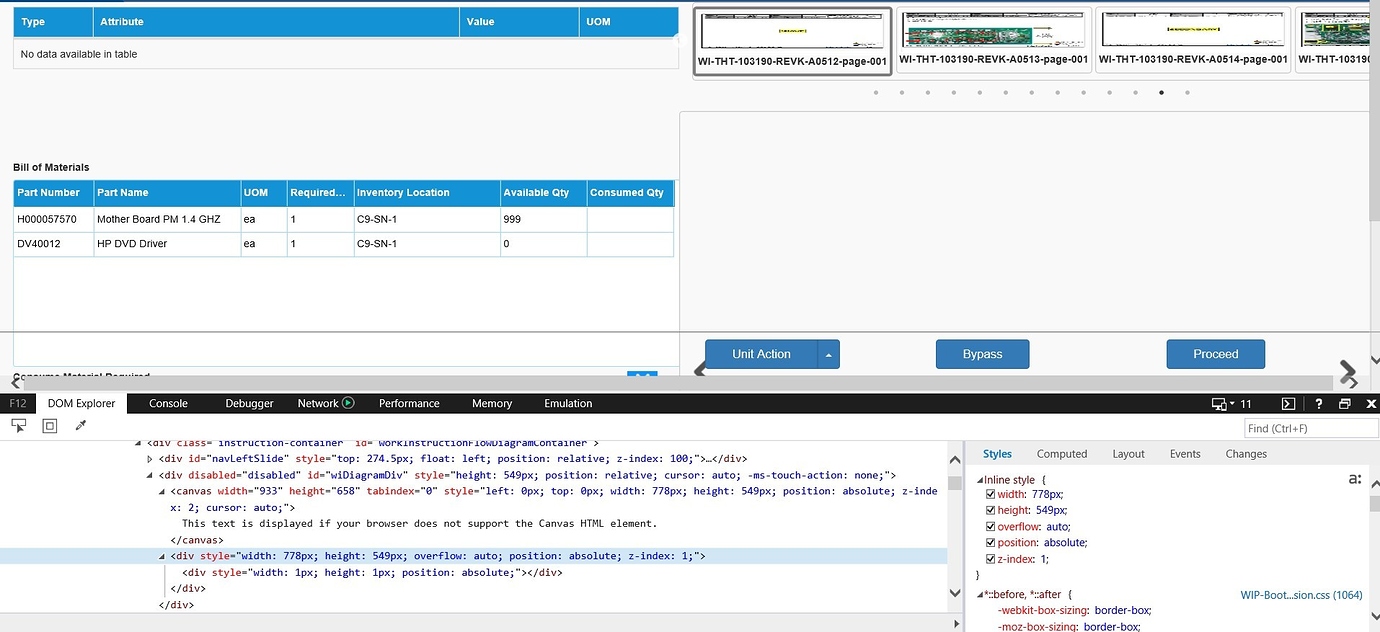Open the developer tools help question mark
The image size is (1380, 632).
click(x=1319, y=404)
